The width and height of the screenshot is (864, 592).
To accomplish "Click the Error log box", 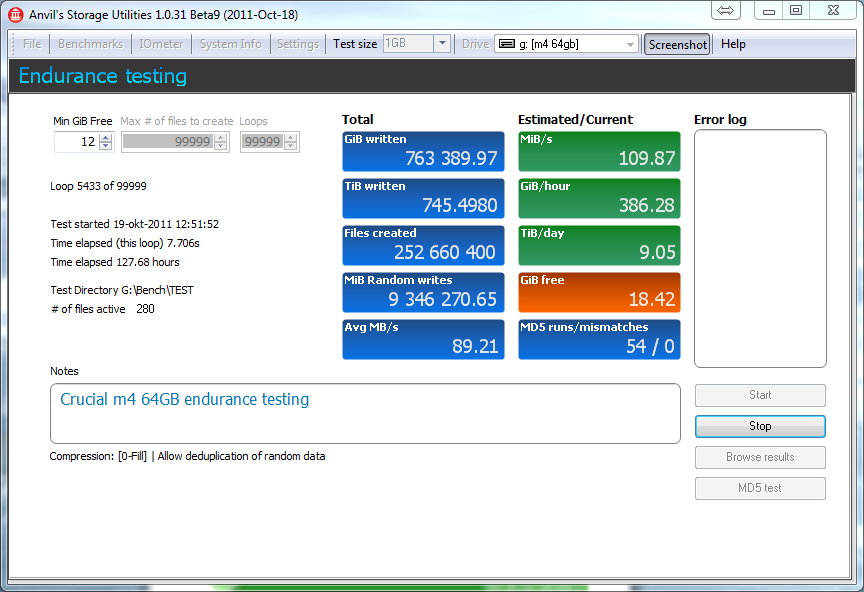I will 760,249.
